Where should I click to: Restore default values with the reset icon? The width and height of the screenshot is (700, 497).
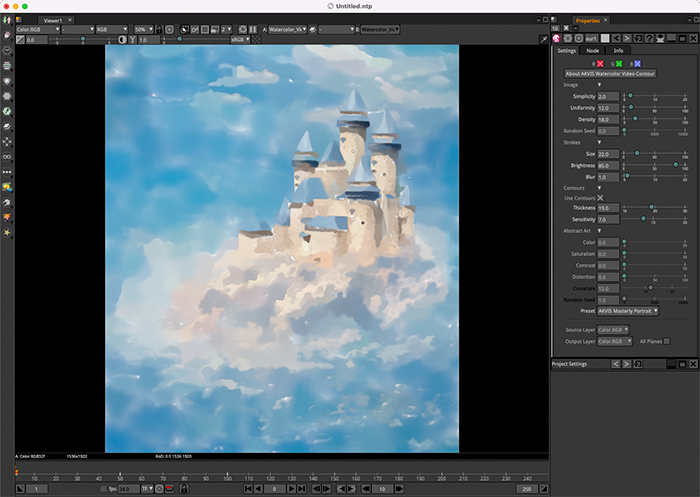pyautogui.click(x=638, y=38)
